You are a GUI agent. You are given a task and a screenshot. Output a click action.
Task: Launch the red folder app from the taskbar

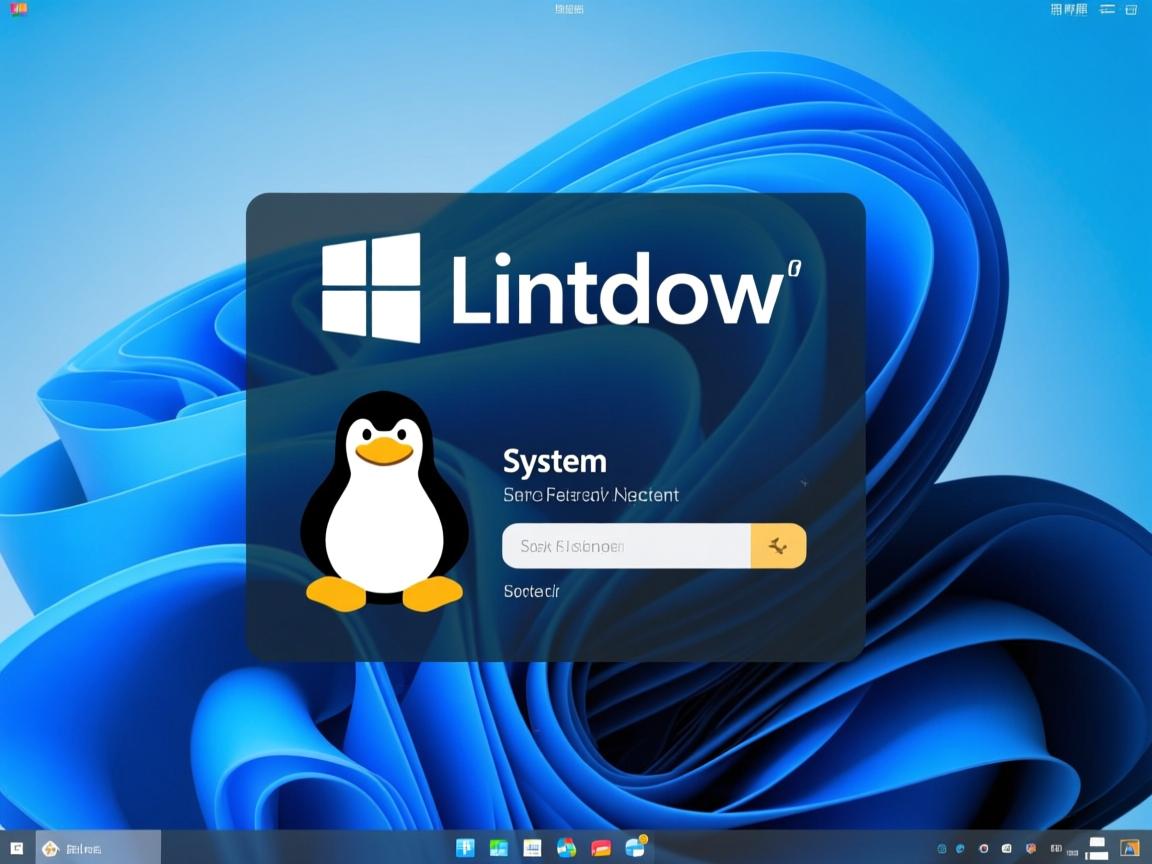(x=600, y=847)
